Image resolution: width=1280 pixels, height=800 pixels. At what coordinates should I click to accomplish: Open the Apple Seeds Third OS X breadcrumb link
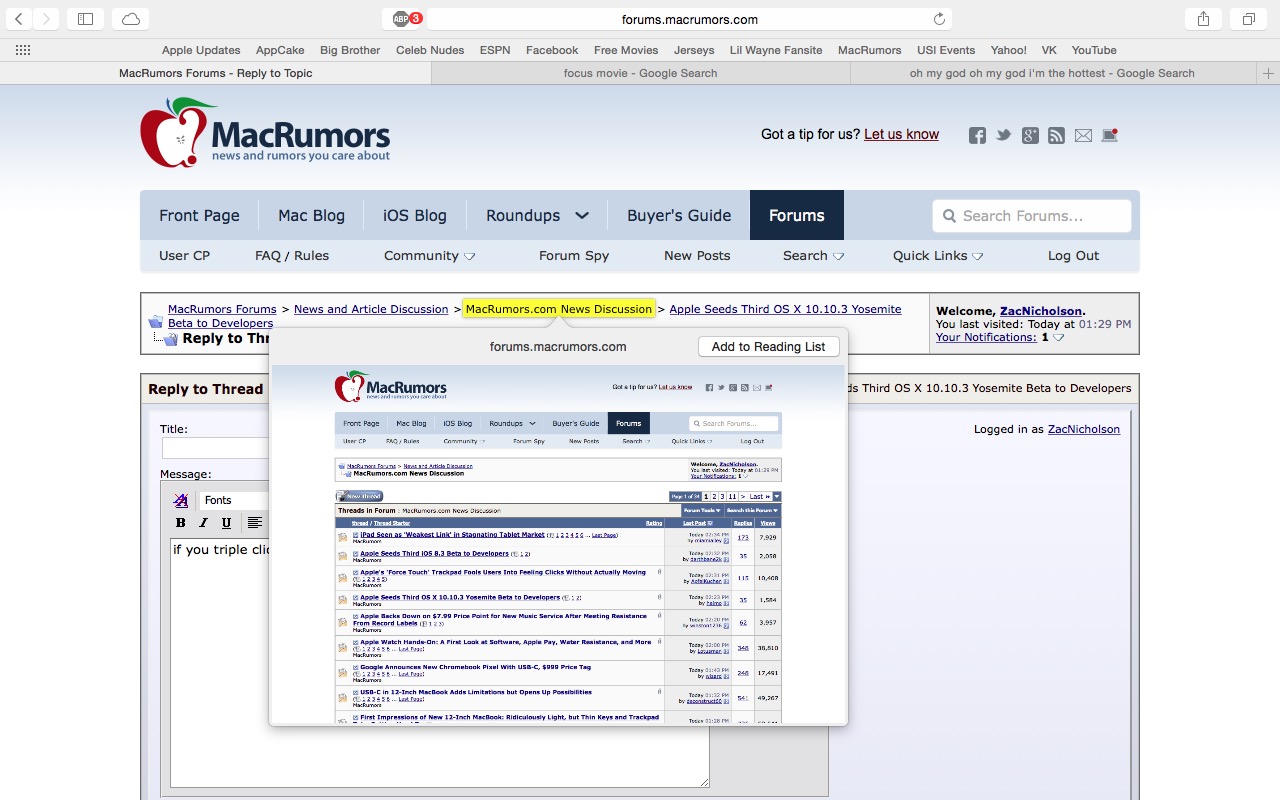tap(785, 309)
